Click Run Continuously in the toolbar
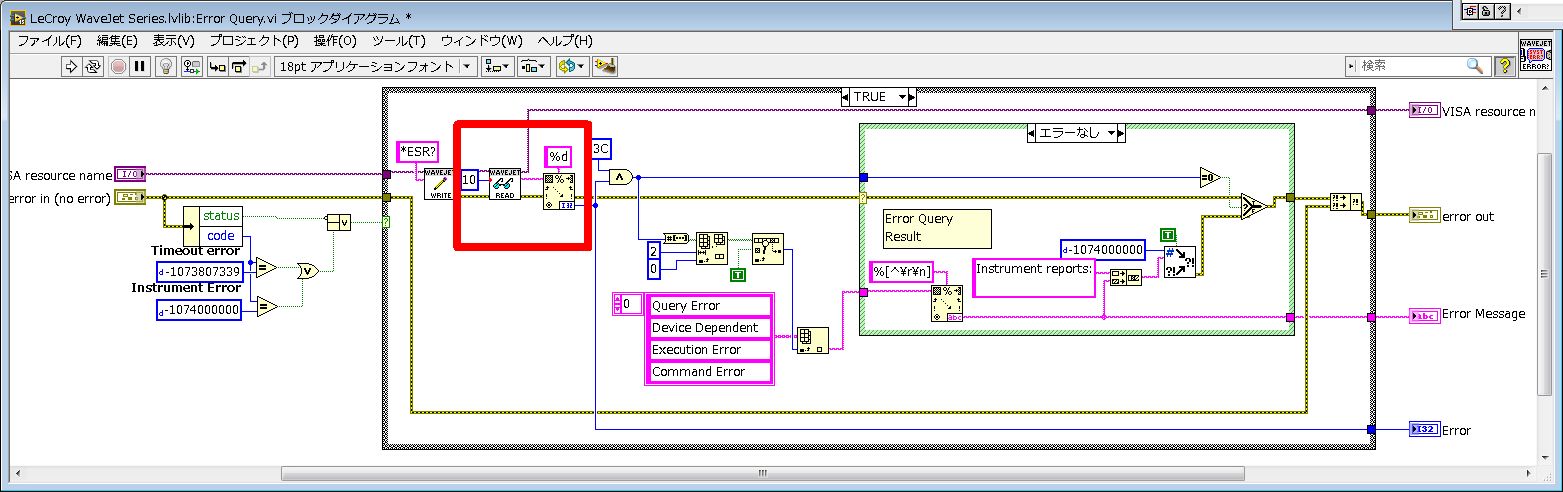Viewport: 1563px width, 492px height. tap(93, 66)
